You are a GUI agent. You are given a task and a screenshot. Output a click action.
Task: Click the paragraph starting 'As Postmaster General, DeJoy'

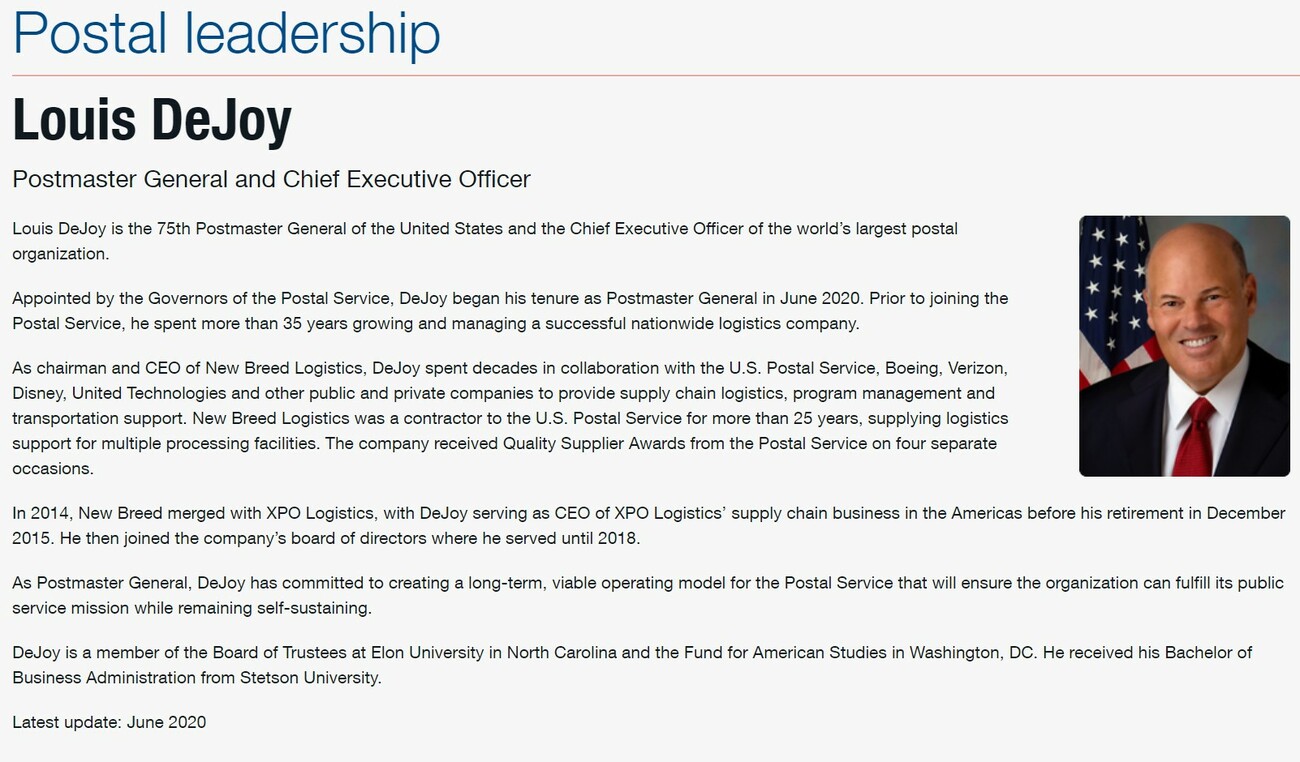click(x=648, y=595)
